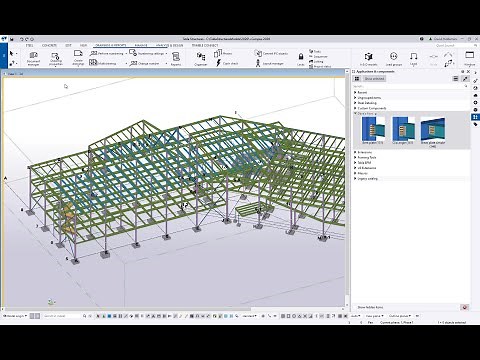Open the Lotting tool
This screenshot has height=360, width=480.
(x=316, y=62)
